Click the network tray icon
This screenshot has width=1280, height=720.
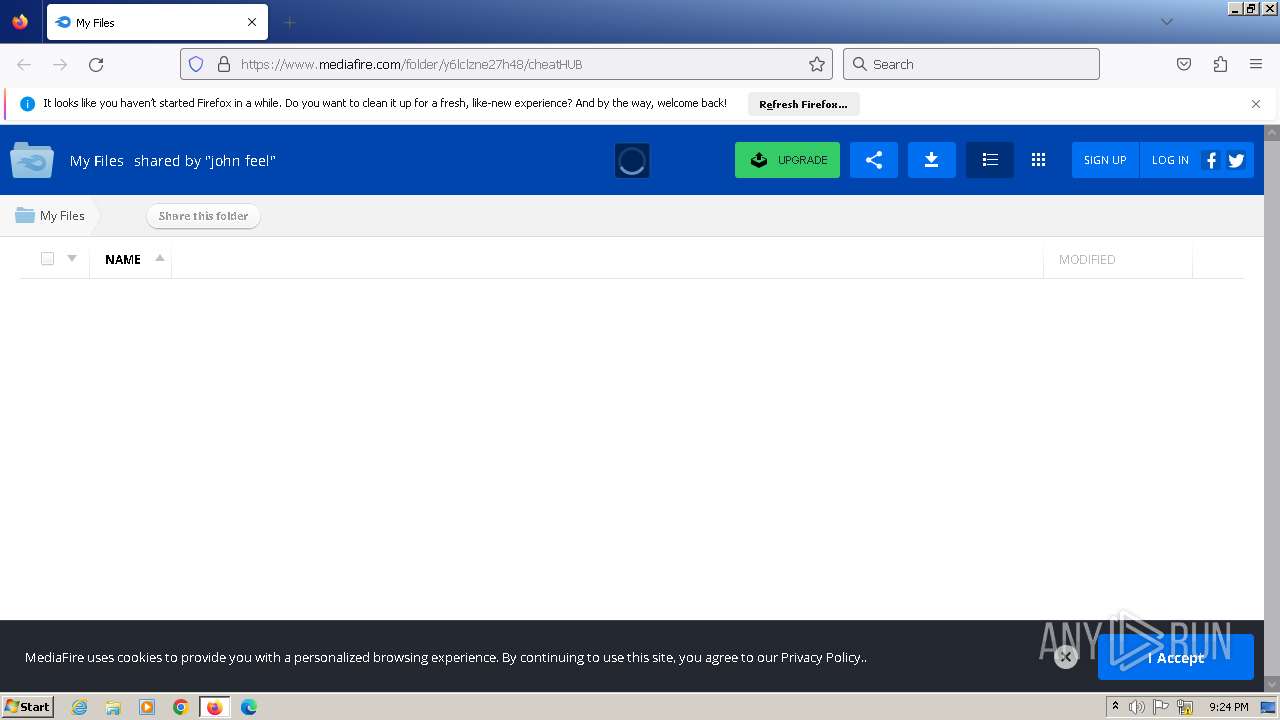[x=1185, y=707]
